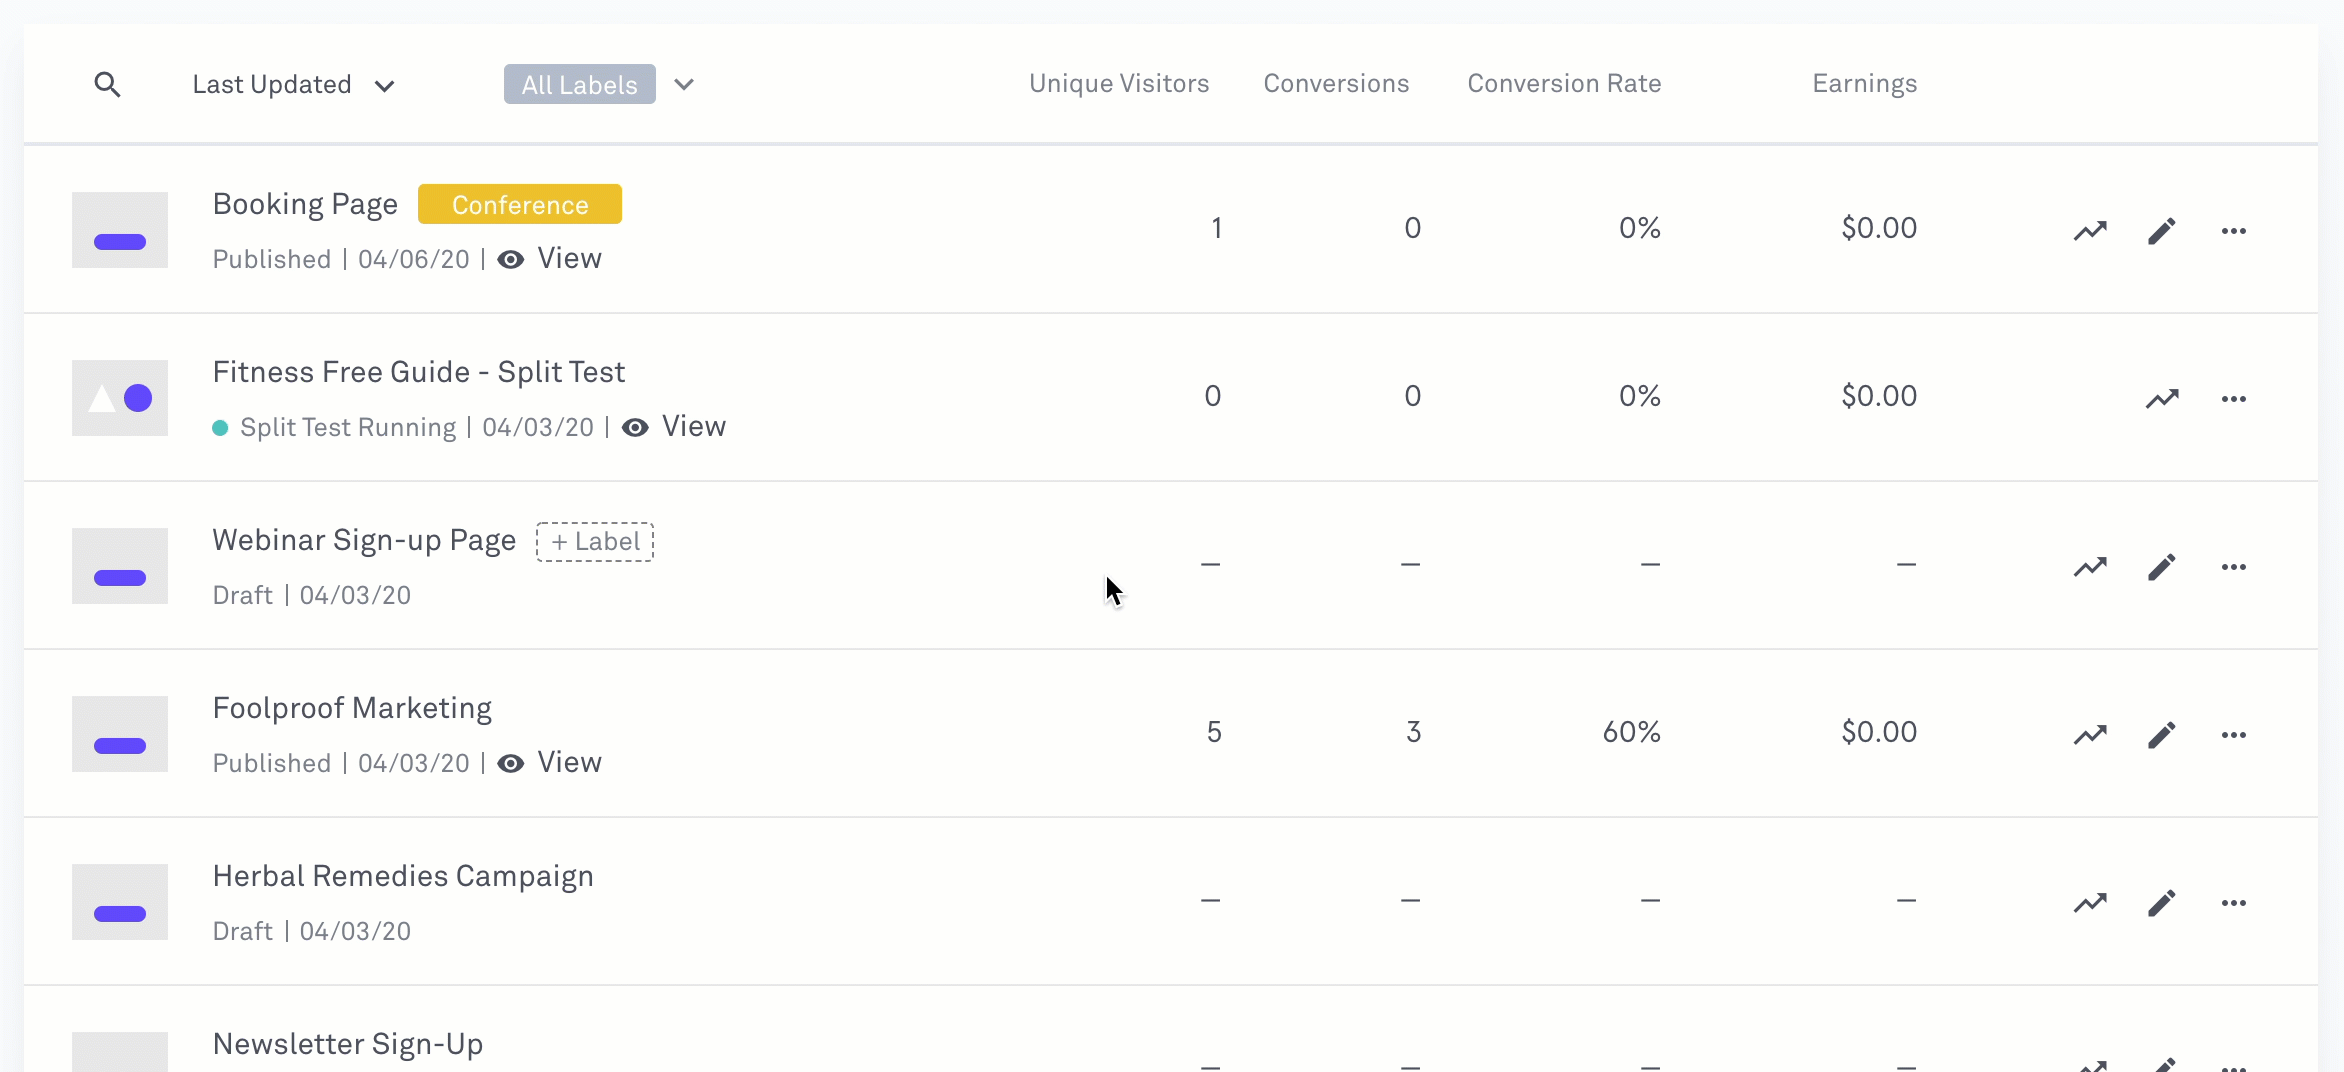Open the ellipsis menu for Webinar Sign-up Page
Viewport: 2344px width, 1072px height.
pyautogui.click(x=2234, y=566)
